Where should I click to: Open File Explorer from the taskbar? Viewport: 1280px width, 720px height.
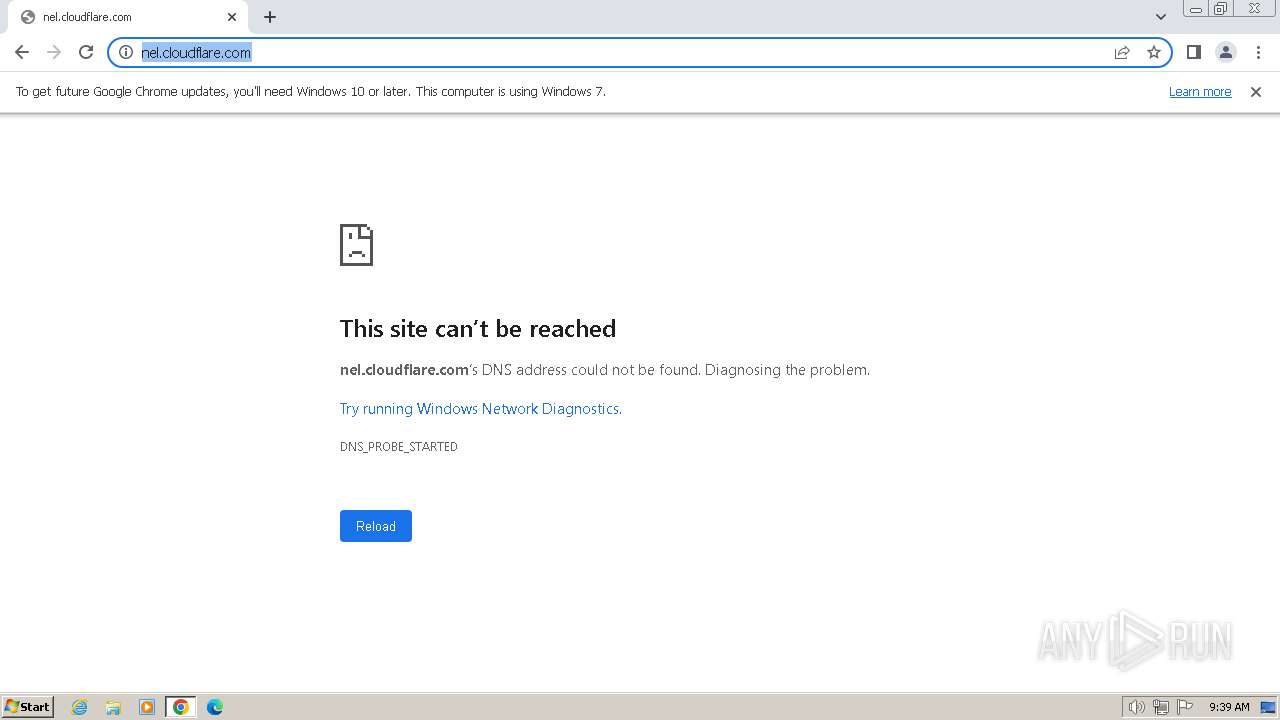coord(113,707)
